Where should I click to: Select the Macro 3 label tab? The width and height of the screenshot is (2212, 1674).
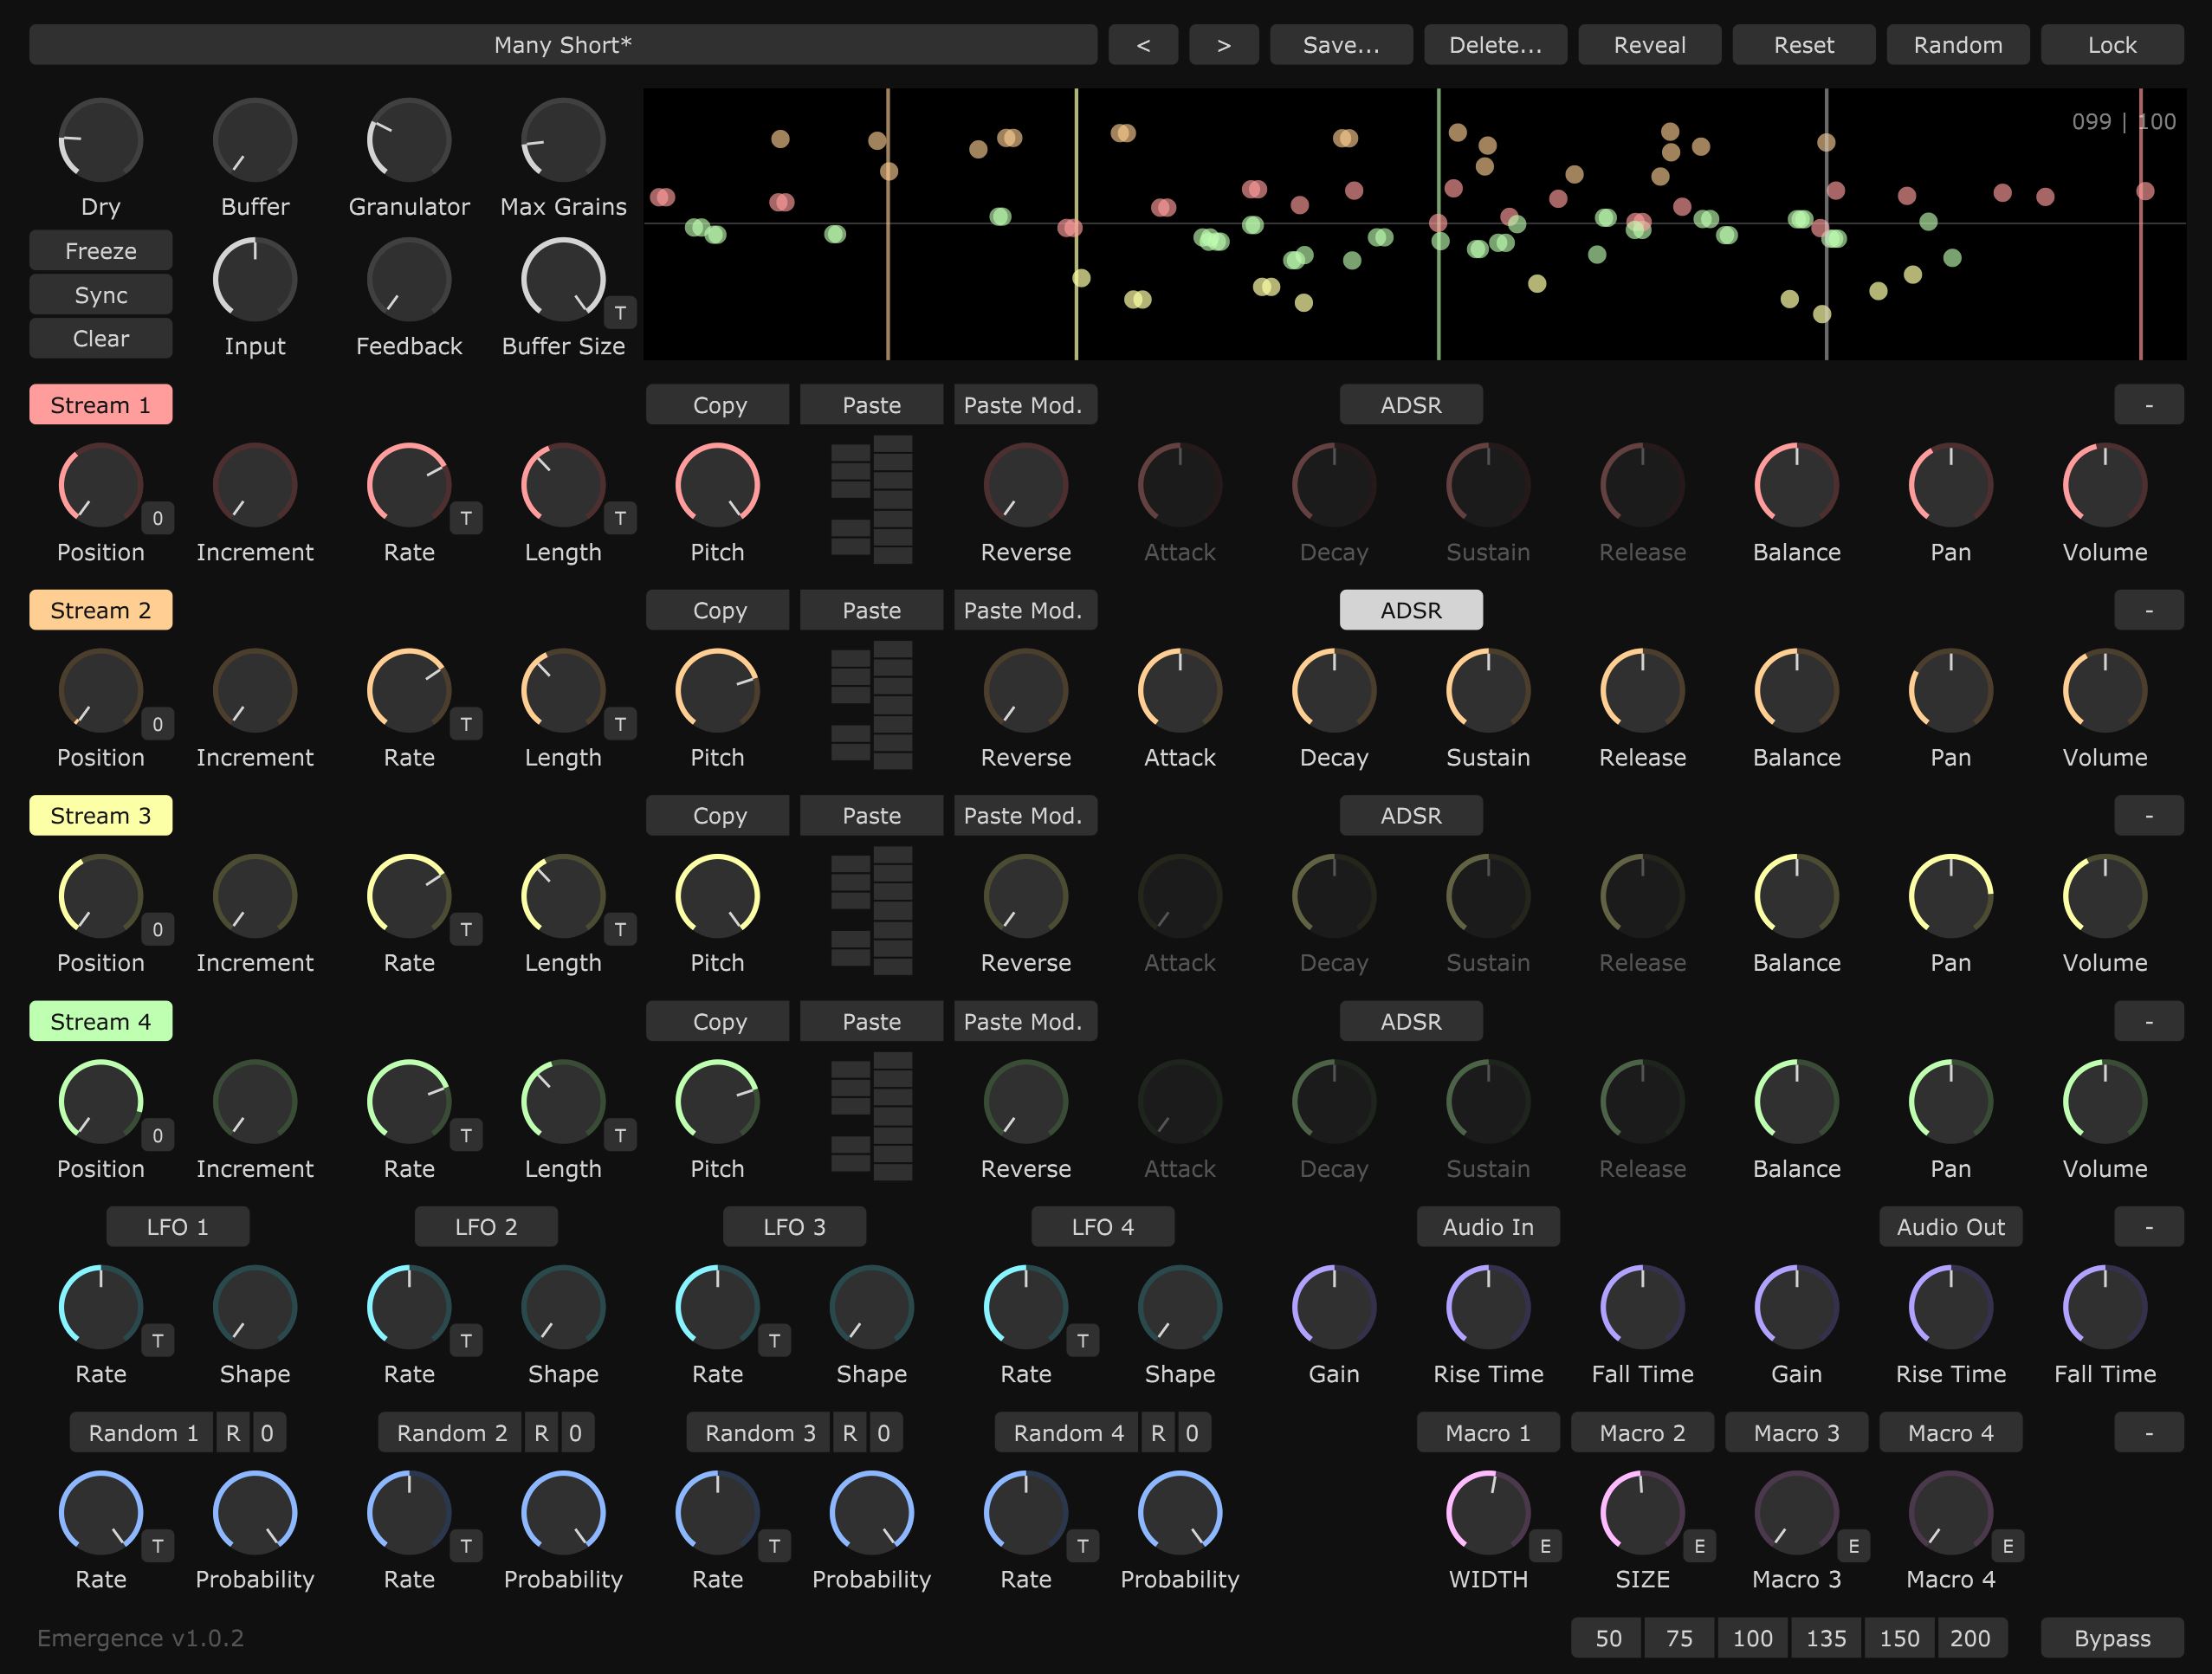[1796, 1433]
